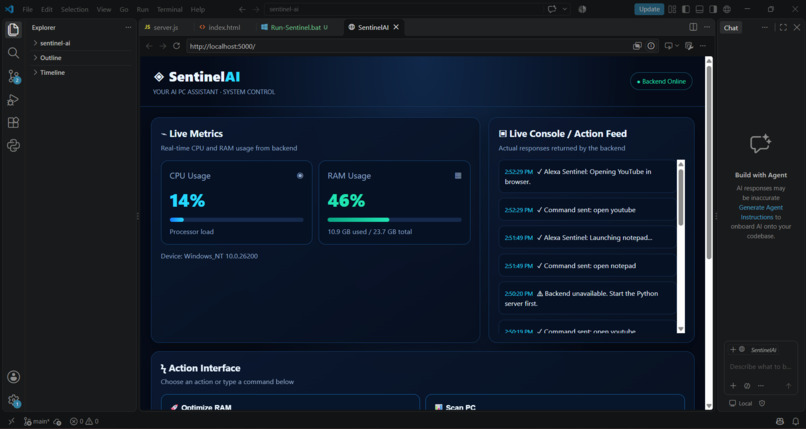
Task: Maximize the Chat panel
Action: click(x=783, y=28)
